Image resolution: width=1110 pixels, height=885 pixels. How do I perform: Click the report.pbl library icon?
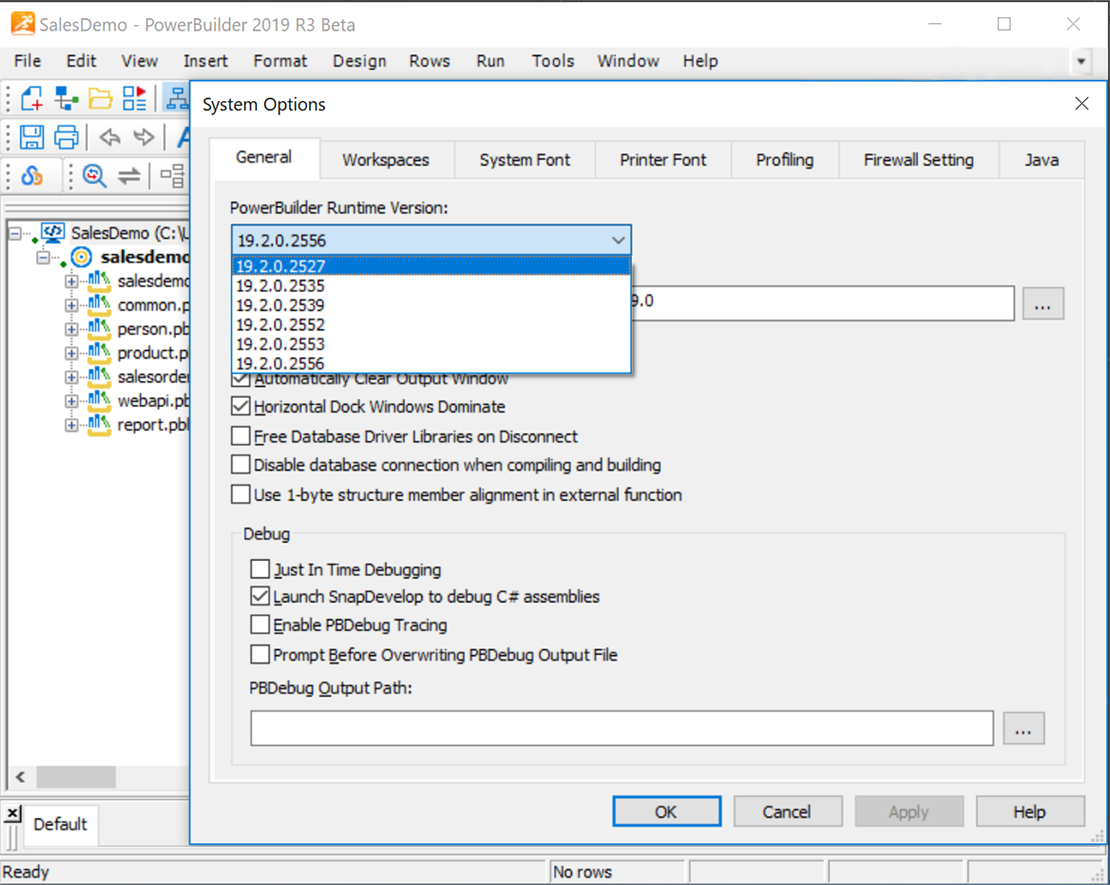click(x=99, y=425)
